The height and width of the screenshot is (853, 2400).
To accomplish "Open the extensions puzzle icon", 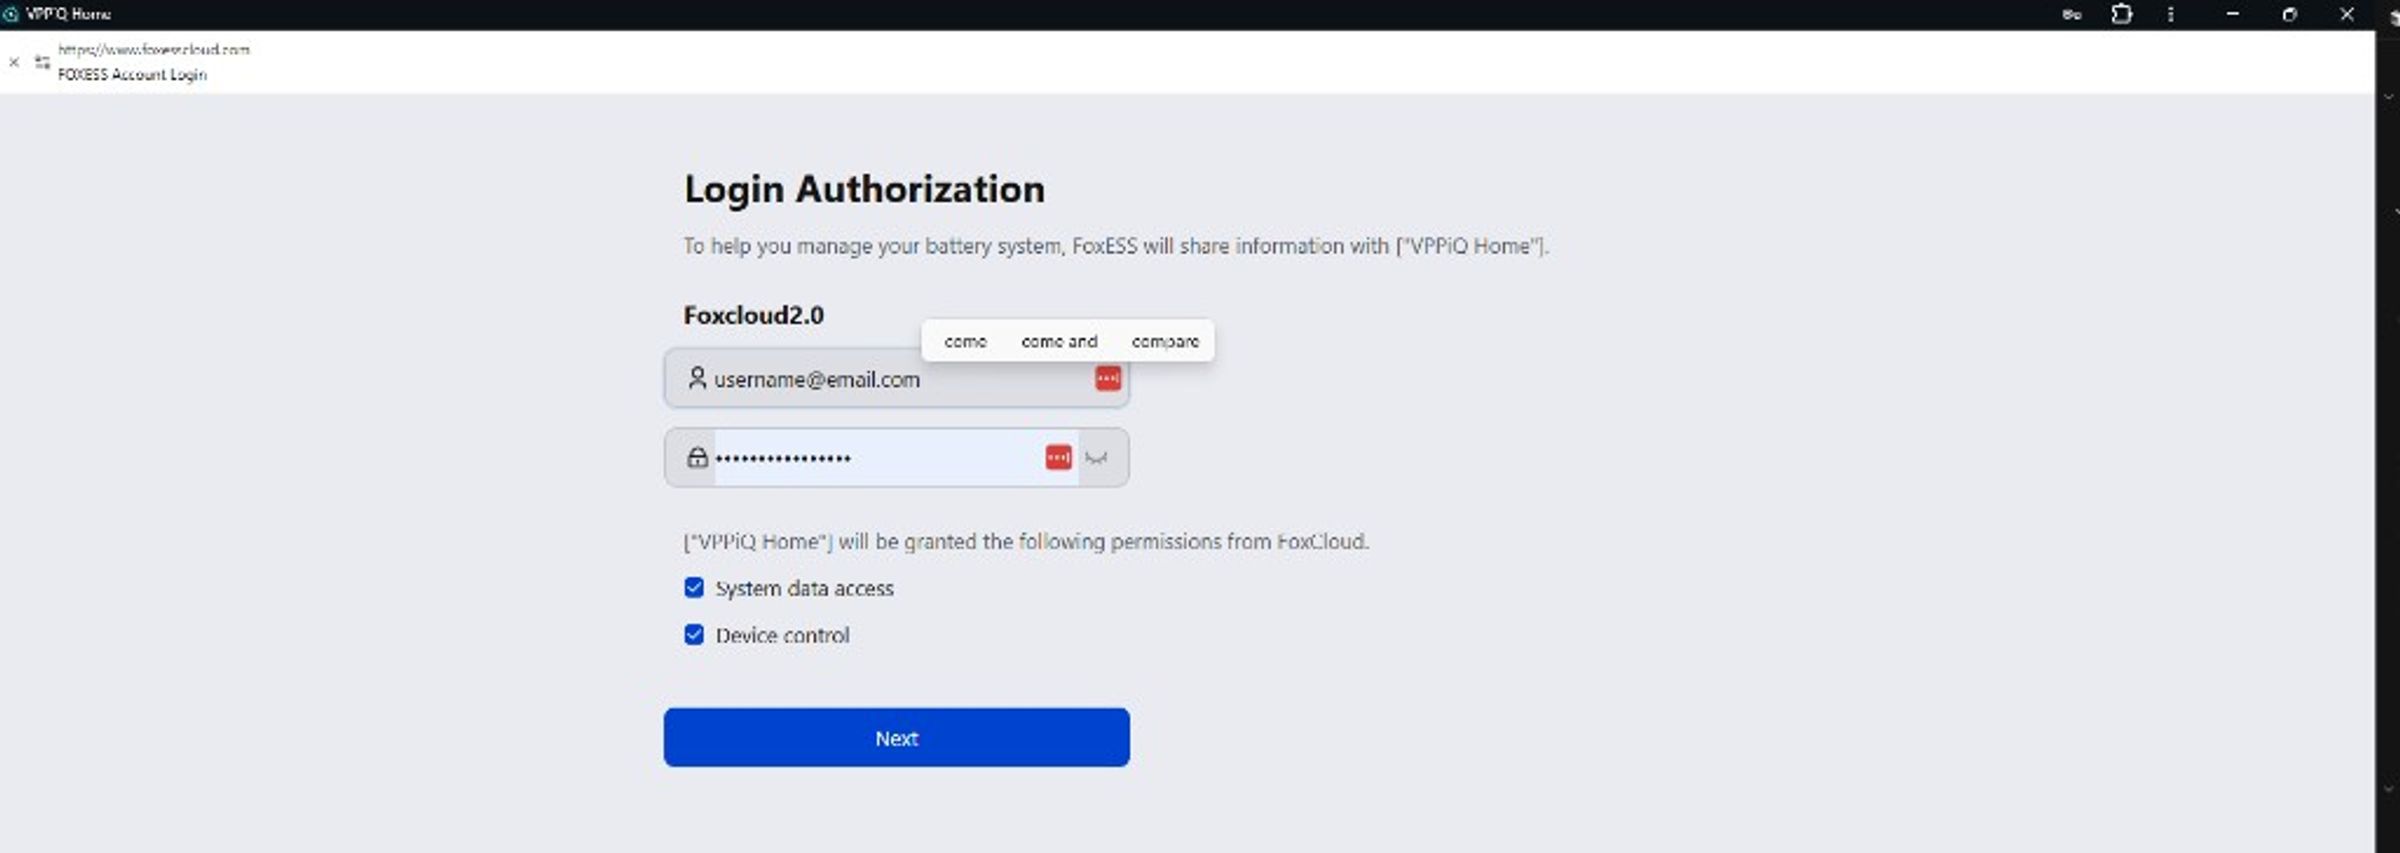I will coord(2121,14).
